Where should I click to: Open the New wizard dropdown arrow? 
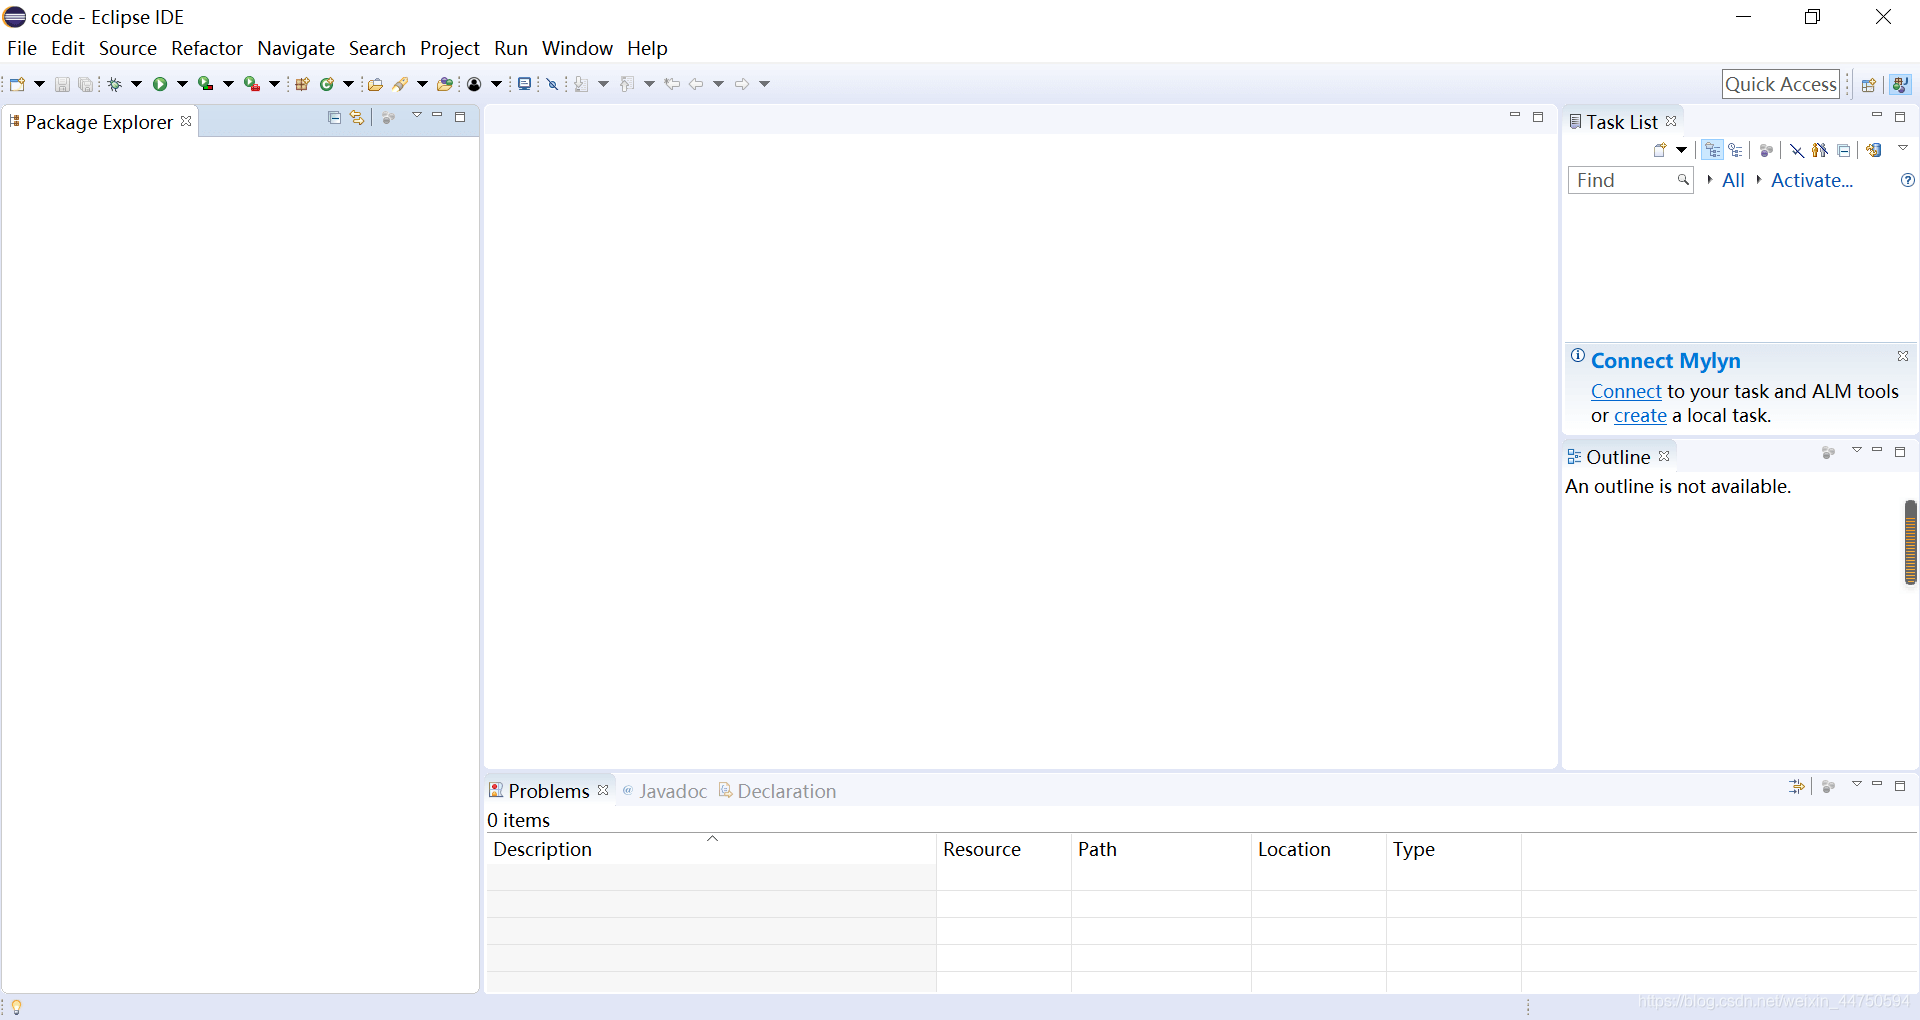pyautogui.click(x=39, y=84)
